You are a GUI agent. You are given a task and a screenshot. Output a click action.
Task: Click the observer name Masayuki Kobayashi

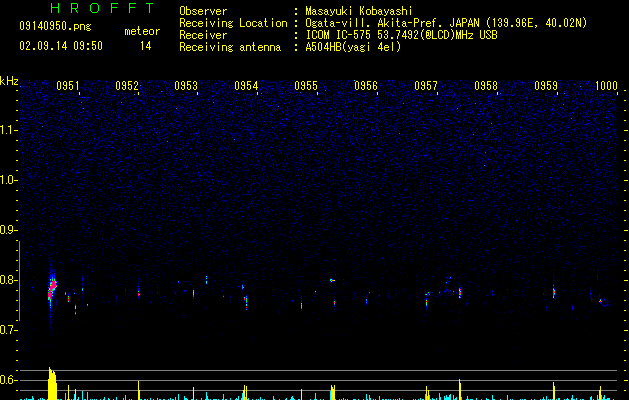359,11
